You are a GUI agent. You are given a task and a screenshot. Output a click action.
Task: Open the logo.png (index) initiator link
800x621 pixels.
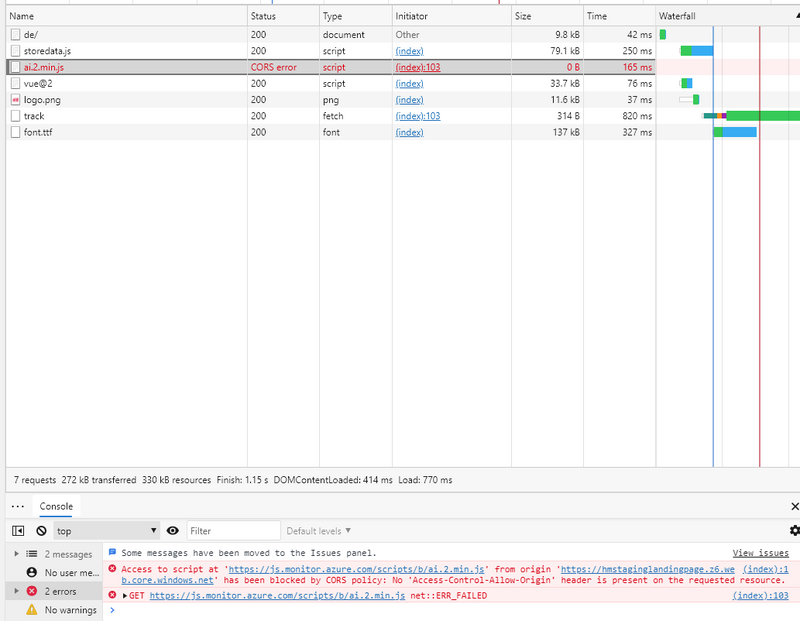[x=409, y=100]
